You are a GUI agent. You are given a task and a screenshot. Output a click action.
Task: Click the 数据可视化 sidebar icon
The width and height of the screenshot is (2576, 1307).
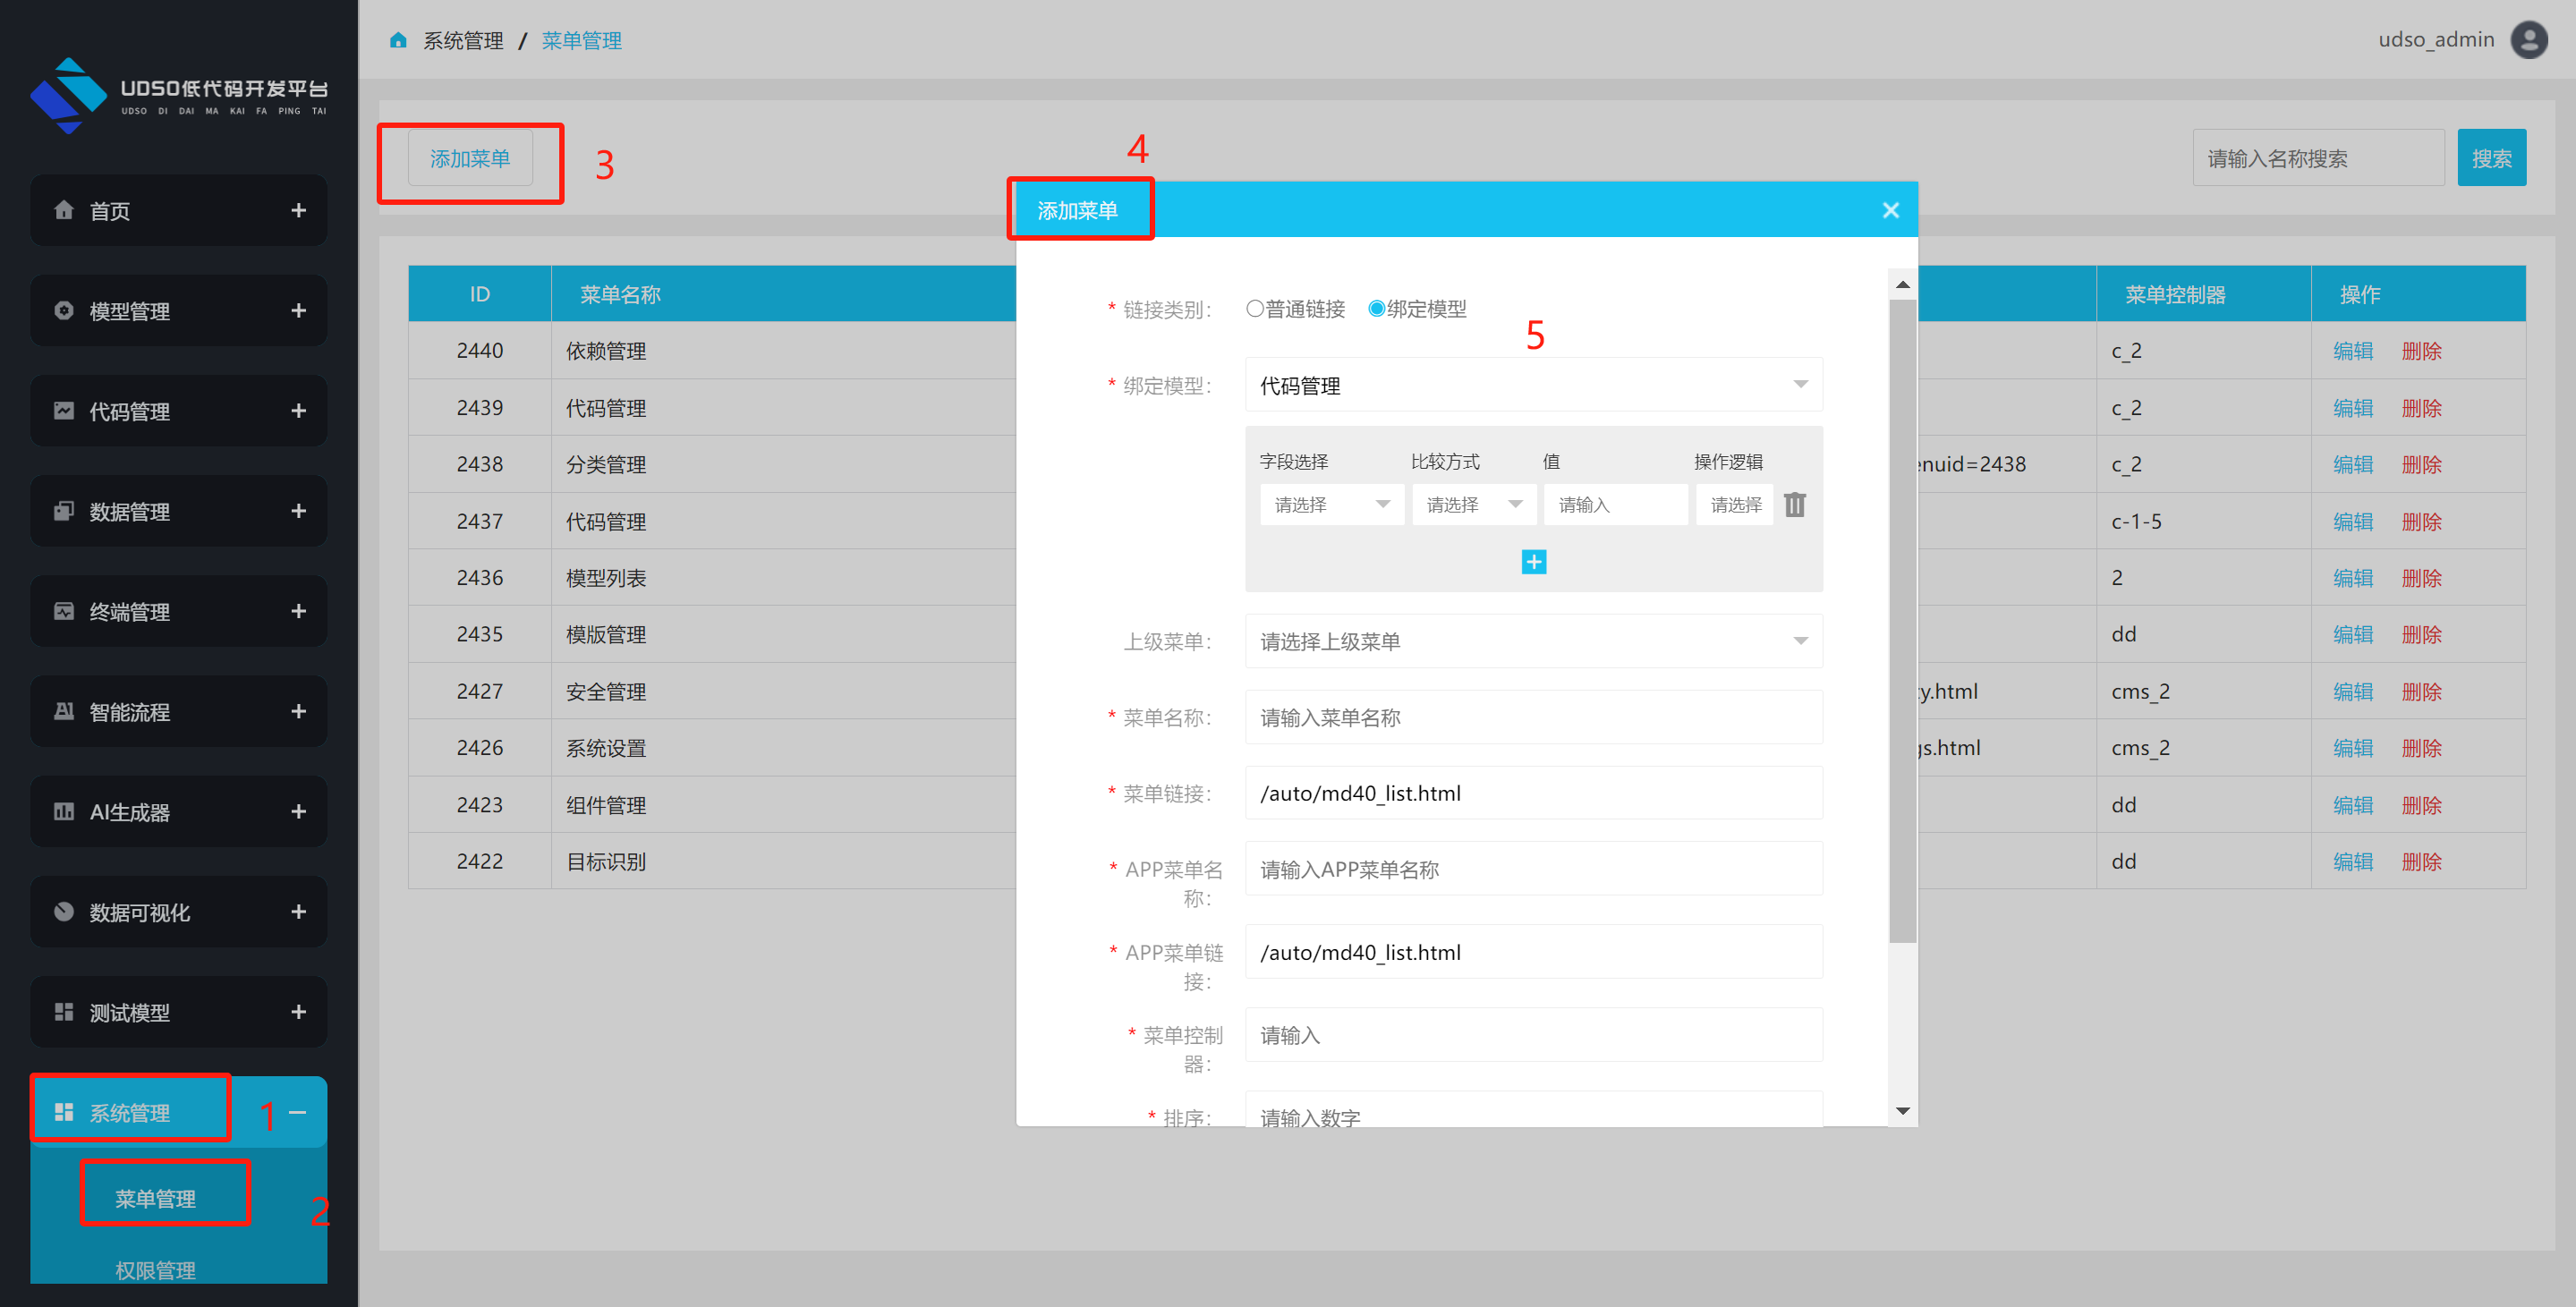(x=64, y=912)
